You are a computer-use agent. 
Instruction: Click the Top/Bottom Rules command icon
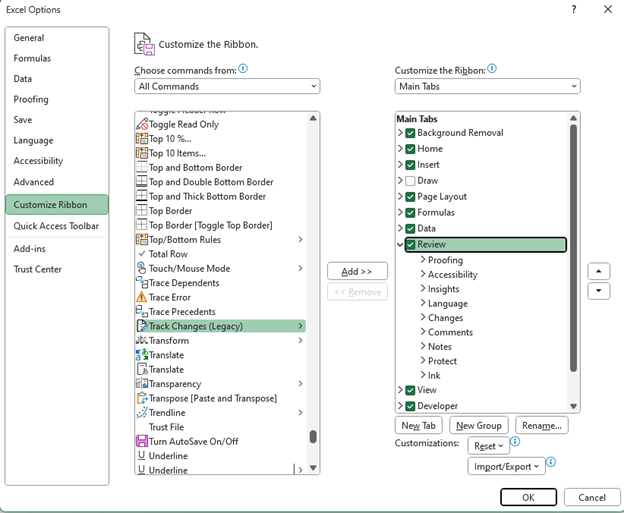click(142, 240)
